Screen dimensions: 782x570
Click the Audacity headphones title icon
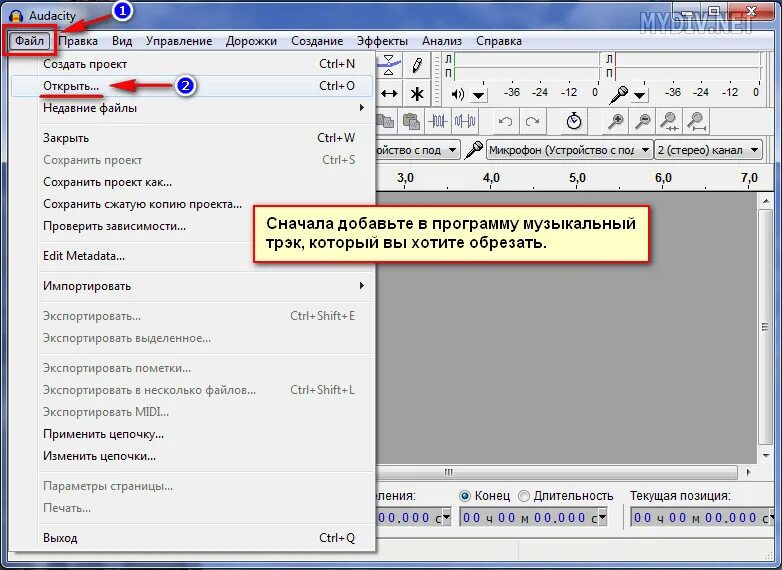pos(16,16)
